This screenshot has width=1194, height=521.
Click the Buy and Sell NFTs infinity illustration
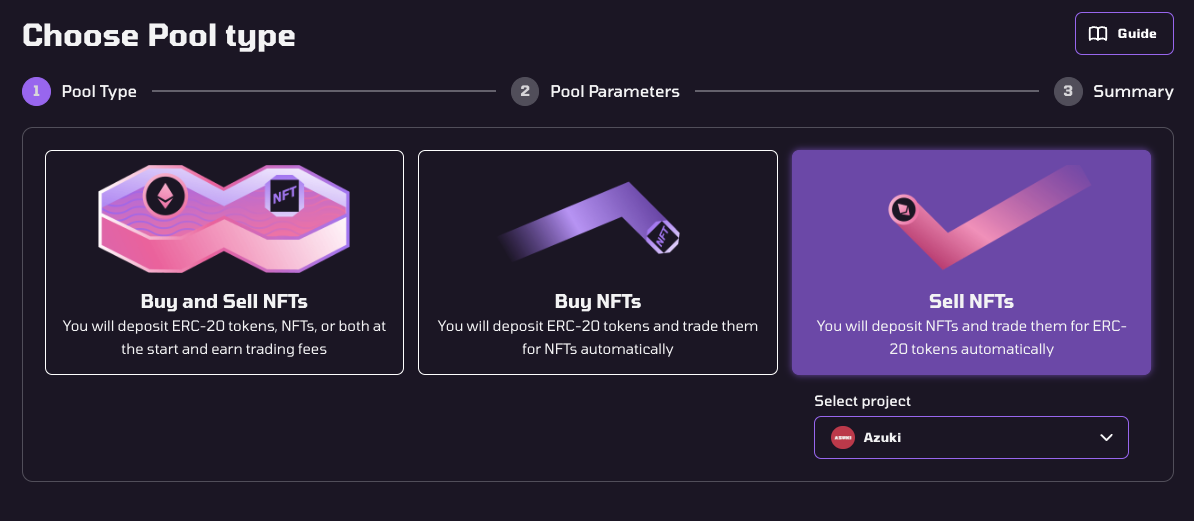(x=224, y=216)
